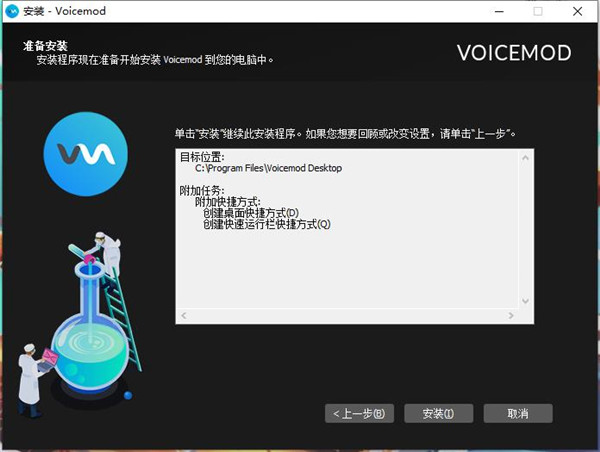
Task: Close the Voicemod installer window
Action: pos(577,11)
